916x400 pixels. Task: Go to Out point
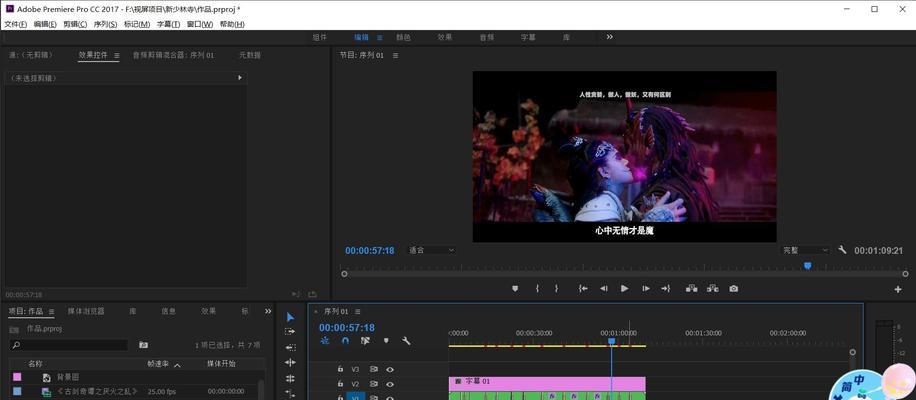(x=665, y=288)
